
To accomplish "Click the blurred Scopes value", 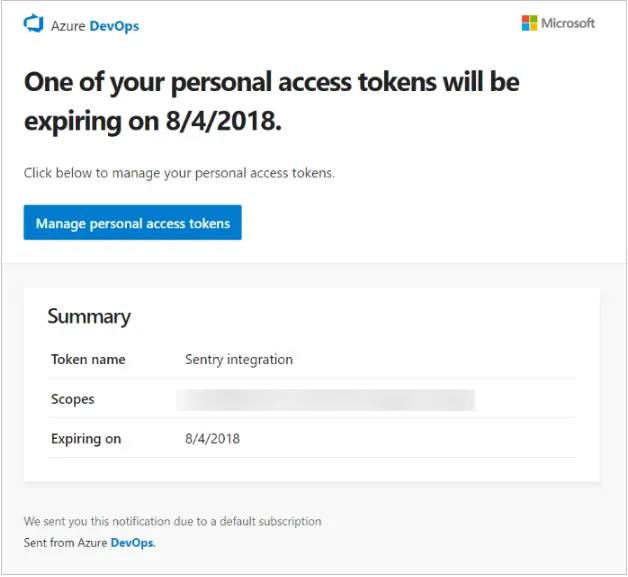I will click(325, 400).
